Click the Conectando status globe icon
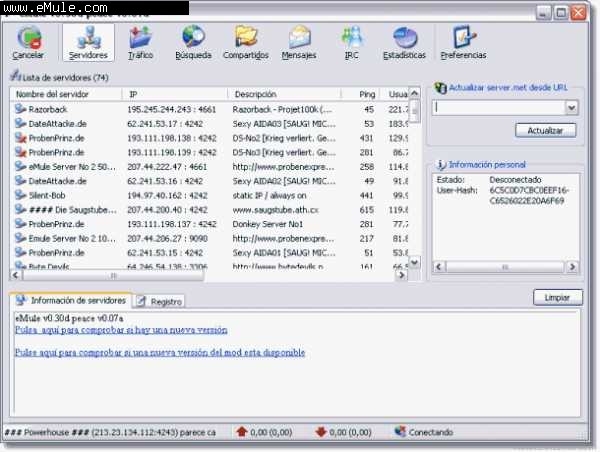This screenshot has height=452, width=600. tap(400, 432)
